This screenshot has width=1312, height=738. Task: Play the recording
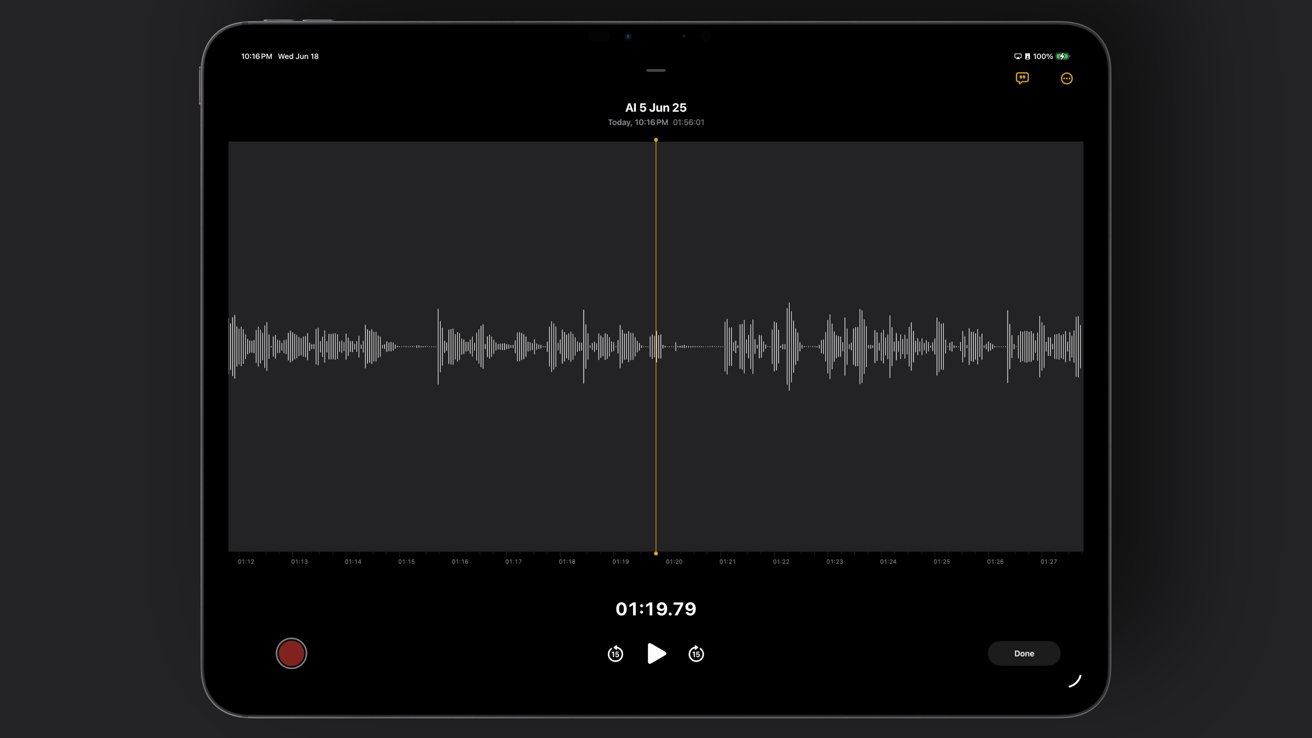656,653
